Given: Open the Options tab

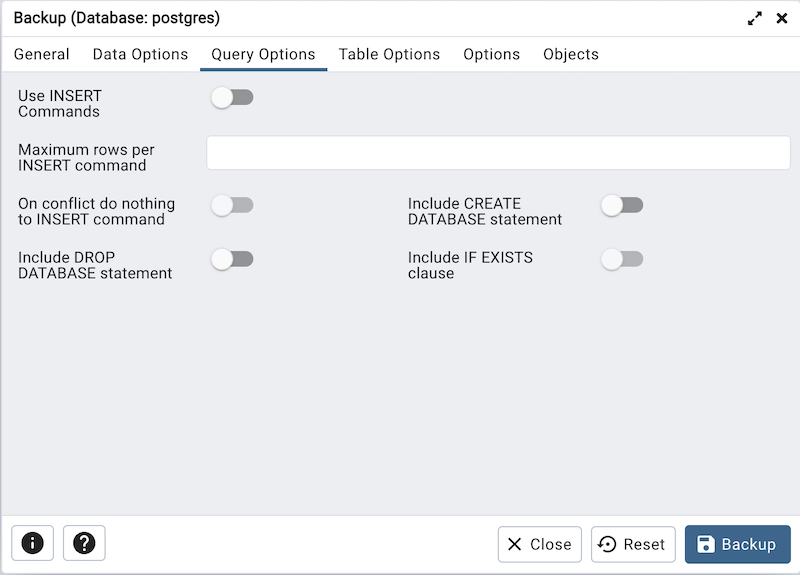Looking at the screenshot, I should [x=491, y=55].
